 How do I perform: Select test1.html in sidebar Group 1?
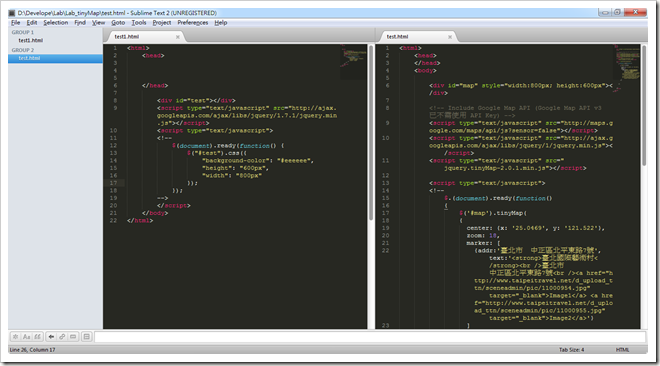31,40
